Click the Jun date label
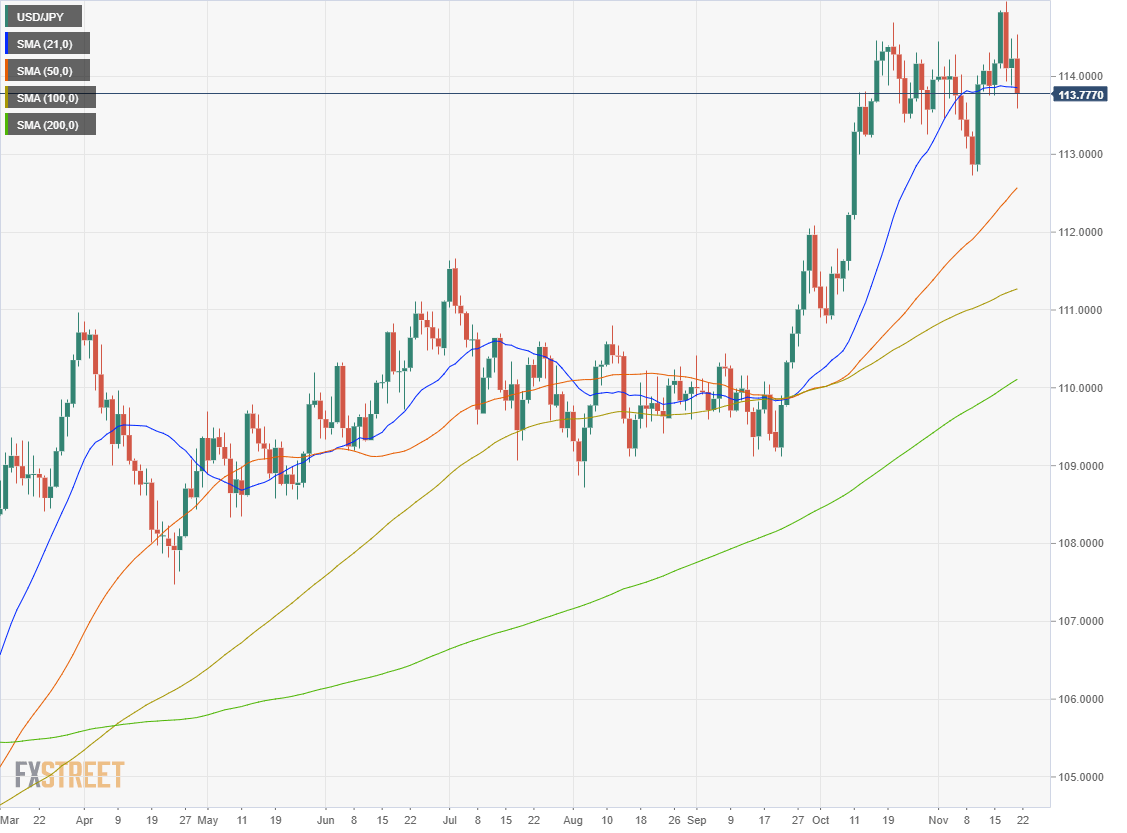Screen dimensions: 1127x833 pyautogui.click(x=326, y=820)
